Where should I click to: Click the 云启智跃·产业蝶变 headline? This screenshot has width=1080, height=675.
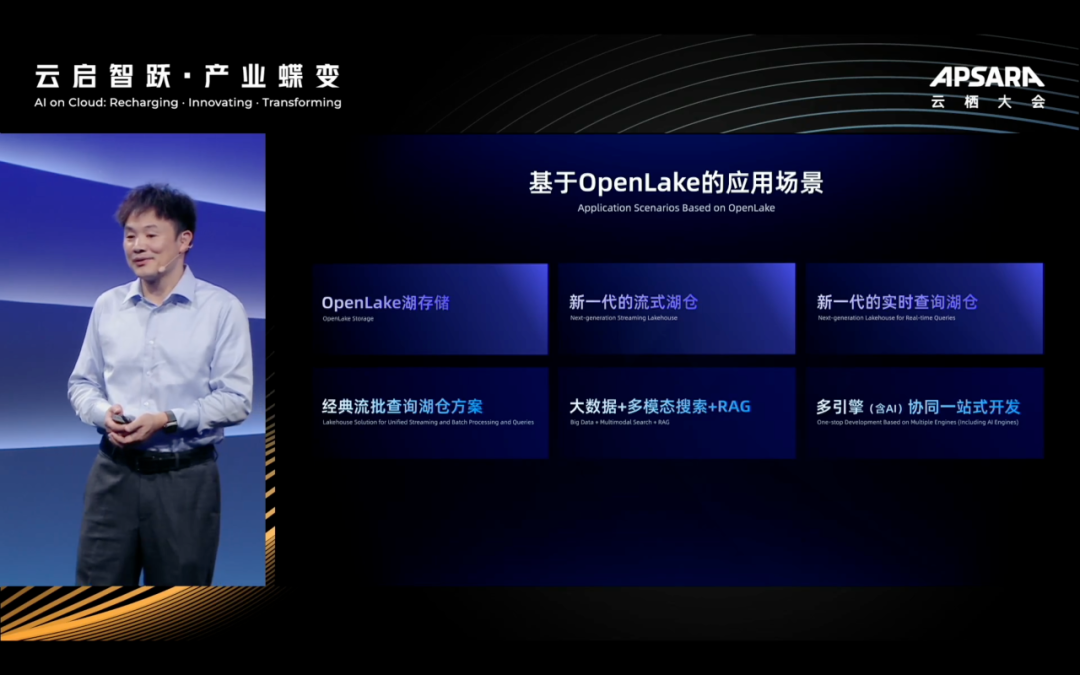tap(187, 76)
